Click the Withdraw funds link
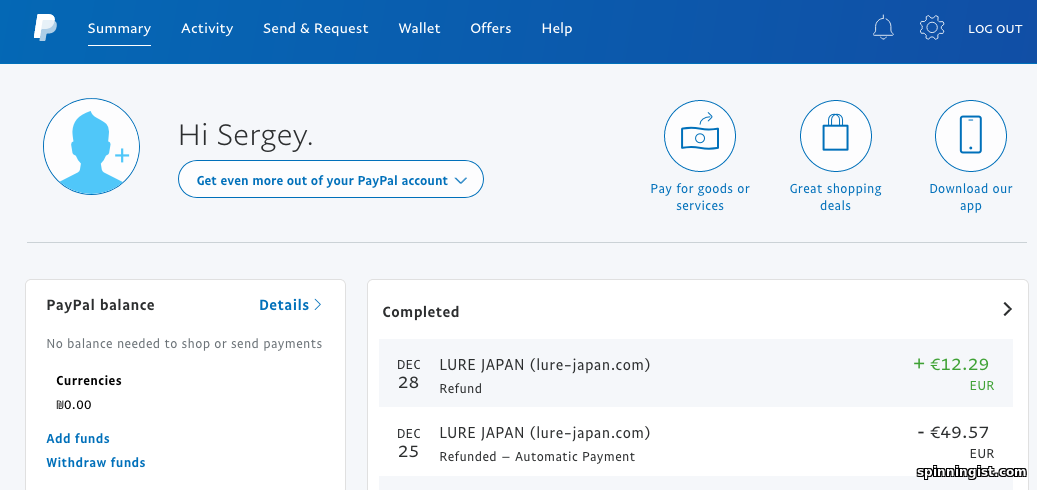The width and height of the screenshot is (1037, 490). [96, 462]
